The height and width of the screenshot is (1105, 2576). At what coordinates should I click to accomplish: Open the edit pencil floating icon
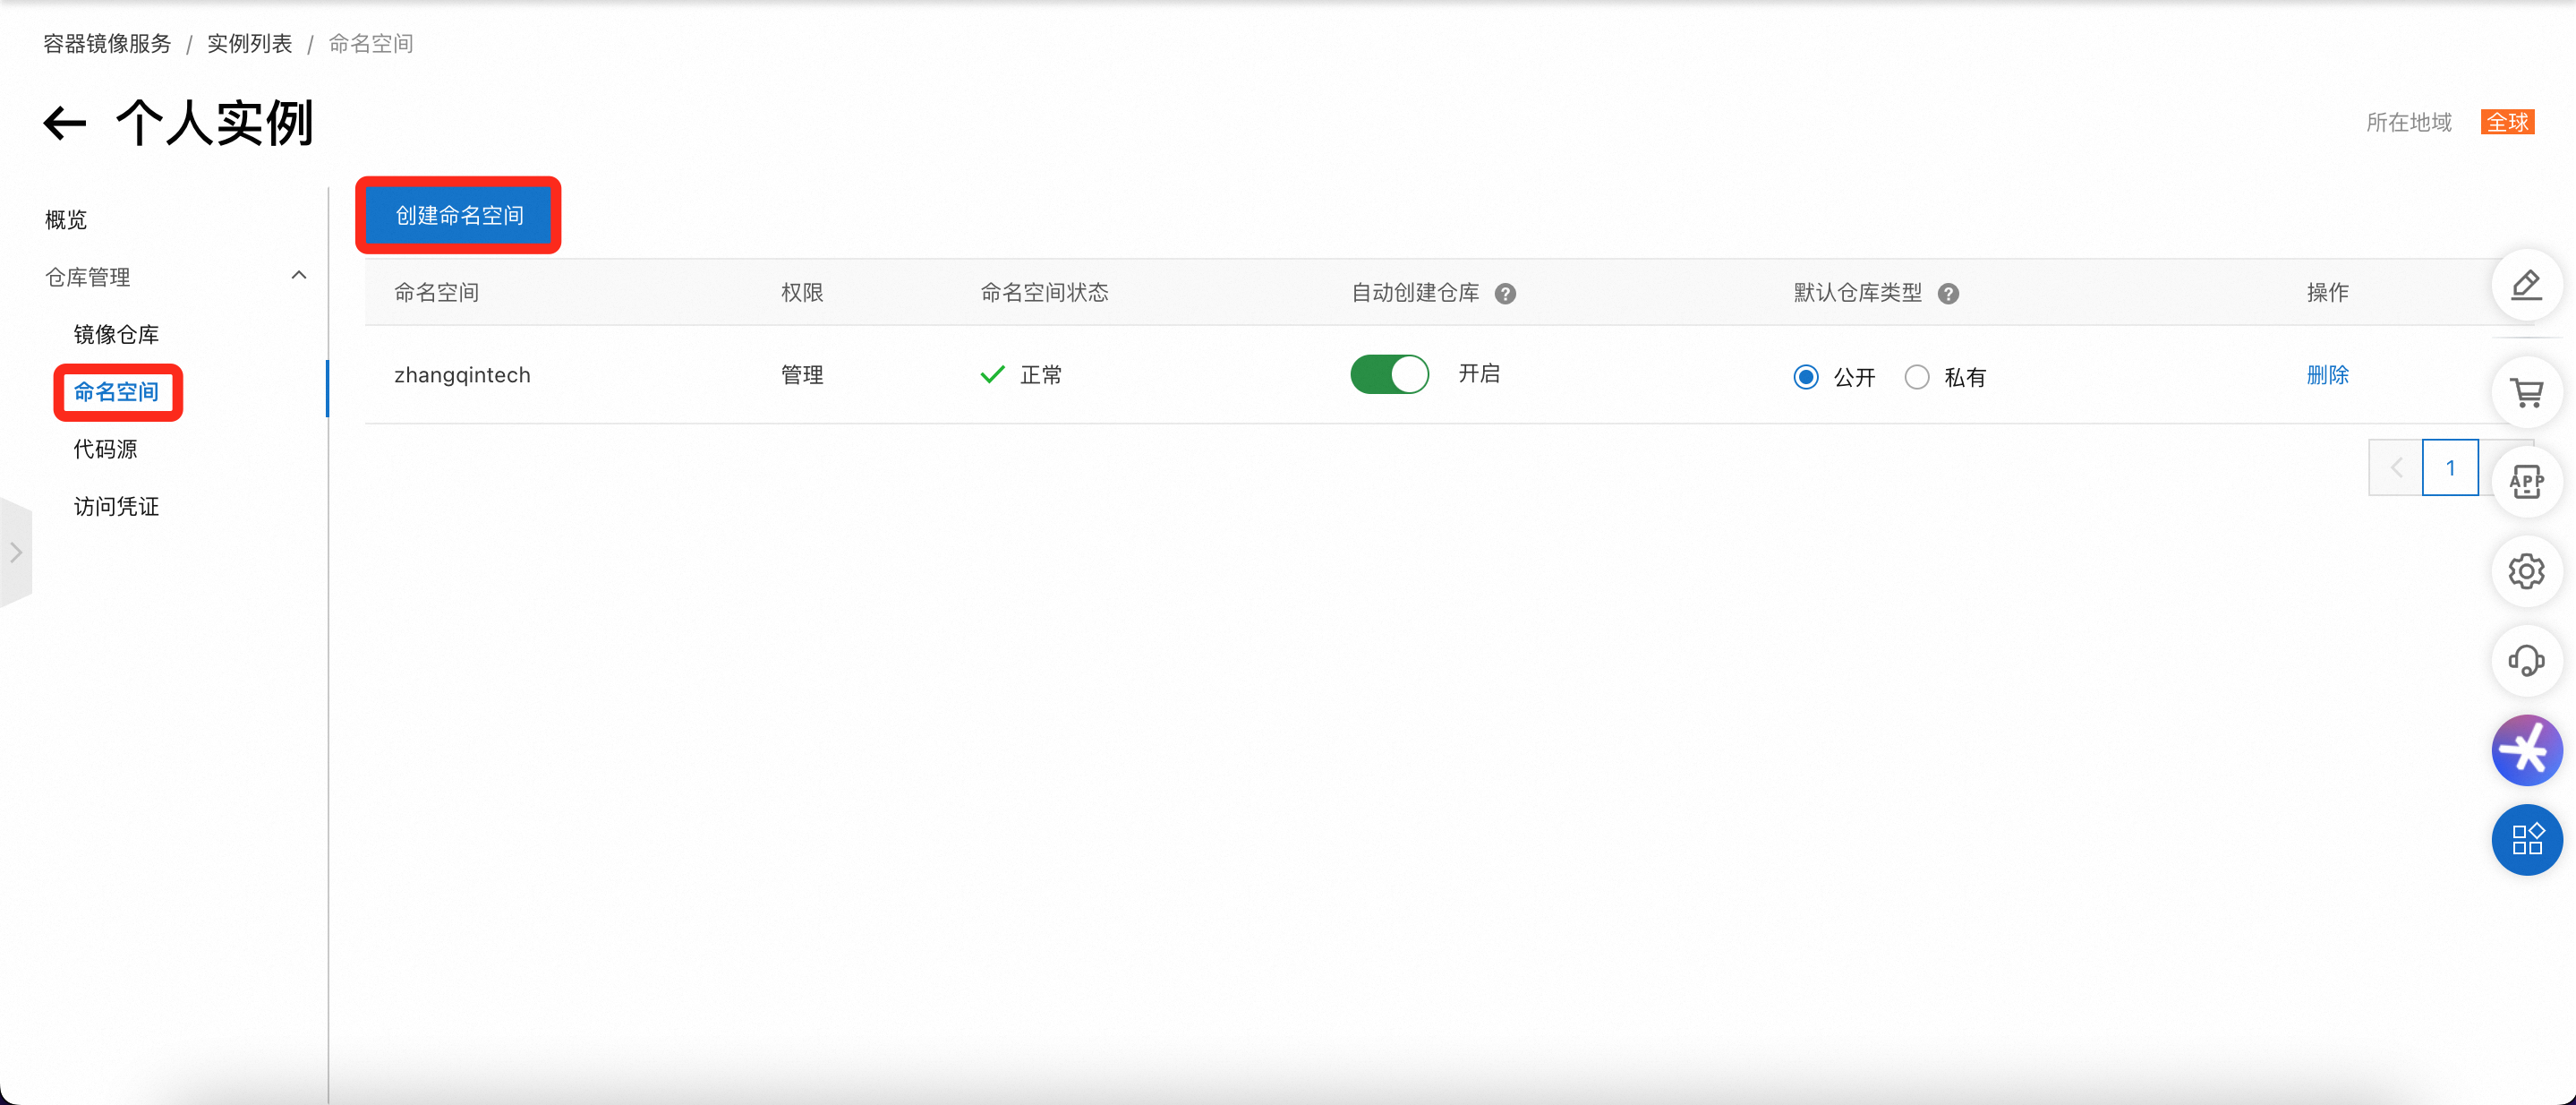pyautogui.click(x=2526, y=285)
